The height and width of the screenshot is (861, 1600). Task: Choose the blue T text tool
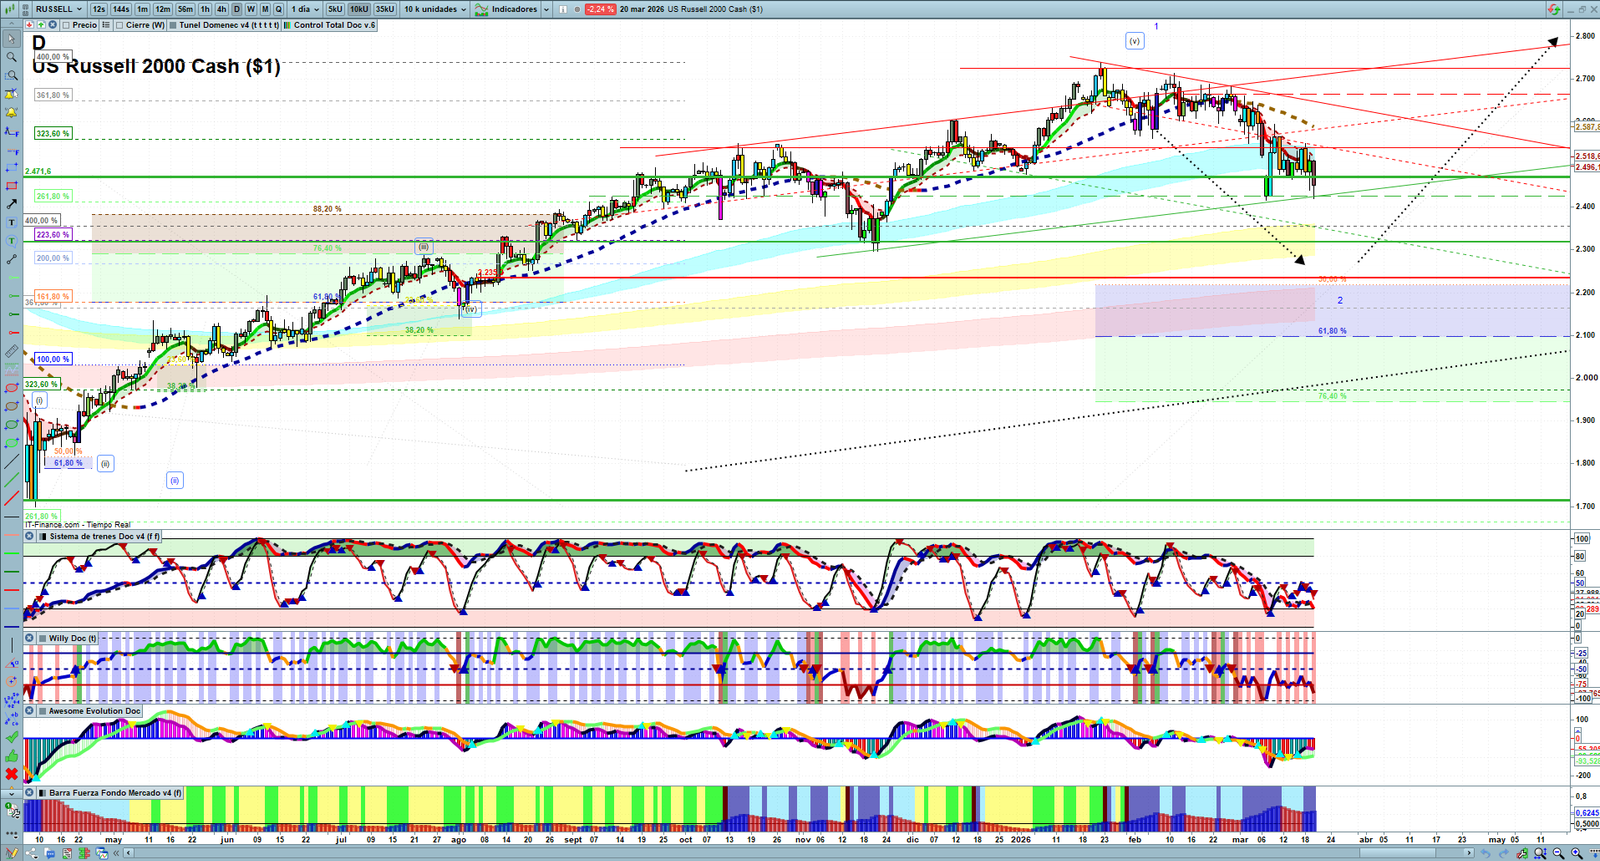pyautogui.click(x=11, y=222)
